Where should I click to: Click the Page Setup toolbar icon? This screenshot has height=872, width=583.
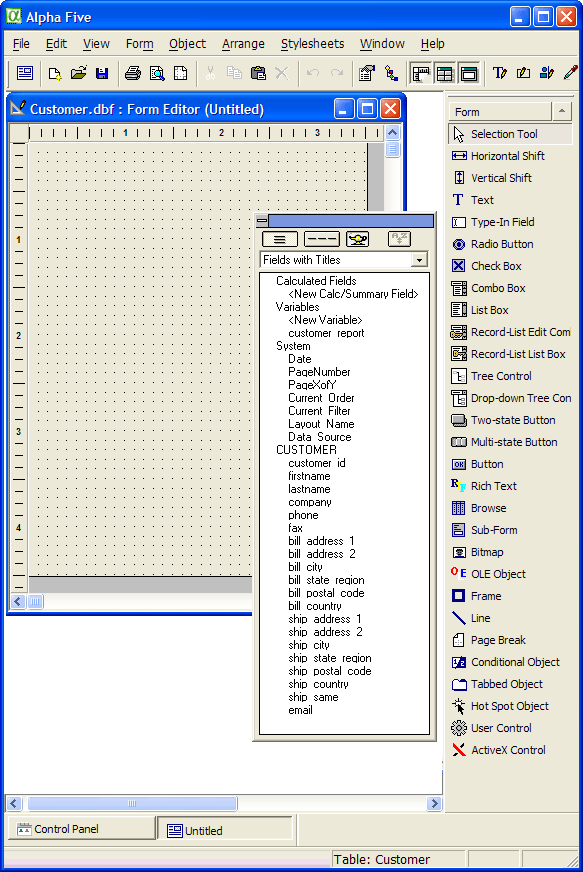click(x=180, y=73)
